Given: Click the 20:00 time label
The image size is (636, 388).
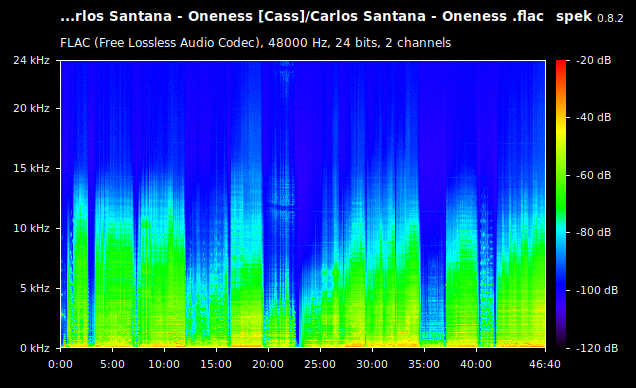Looking at the screenshot, I should [x=268, y=364].
